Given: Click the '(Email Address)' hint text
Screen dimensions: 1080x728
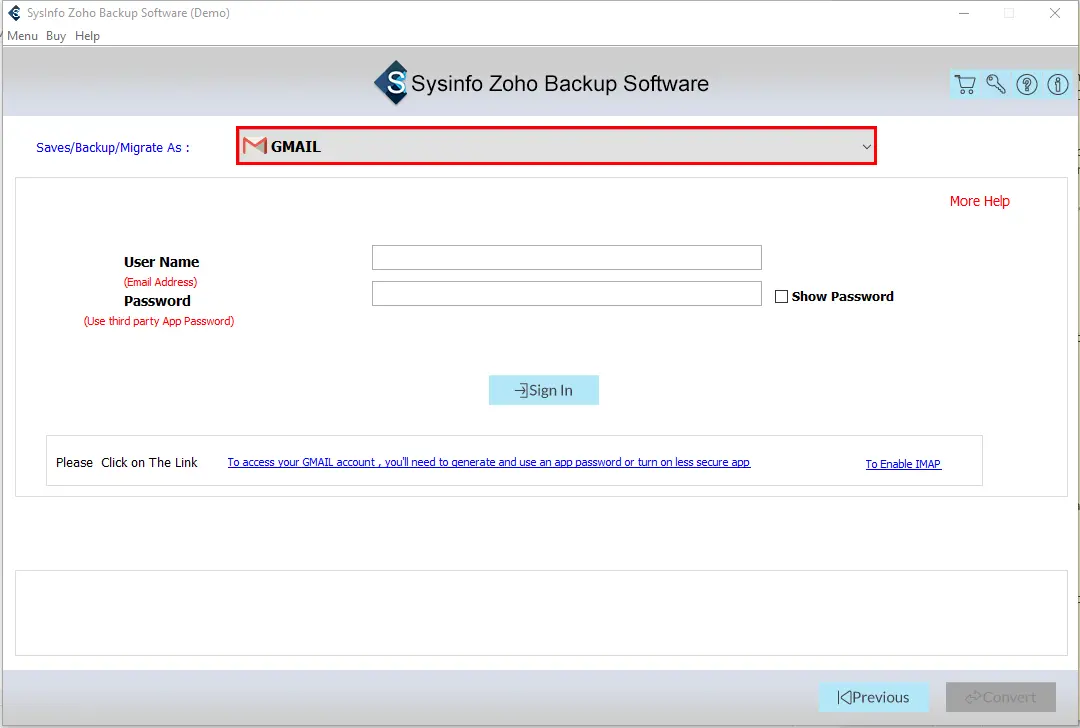Looking at the screenshot, I should click(x=160, y=282).
